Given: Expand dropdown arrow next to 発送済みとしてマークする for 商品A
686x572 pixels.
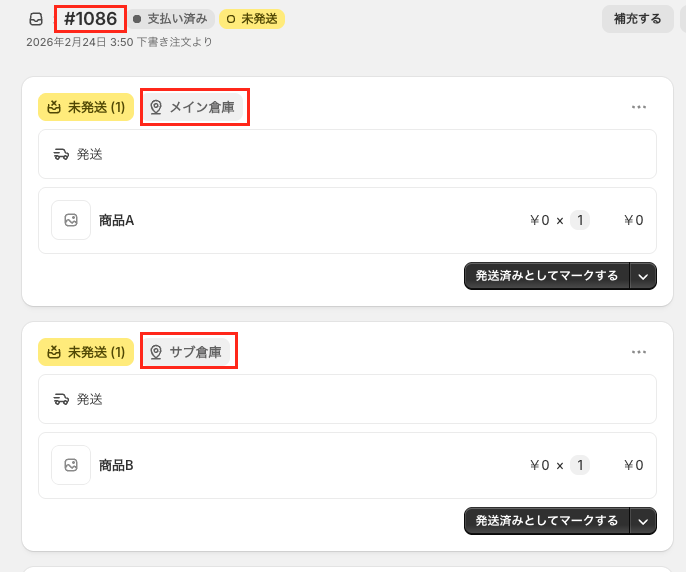Looking at the screenshot, I should pos(644,276).
